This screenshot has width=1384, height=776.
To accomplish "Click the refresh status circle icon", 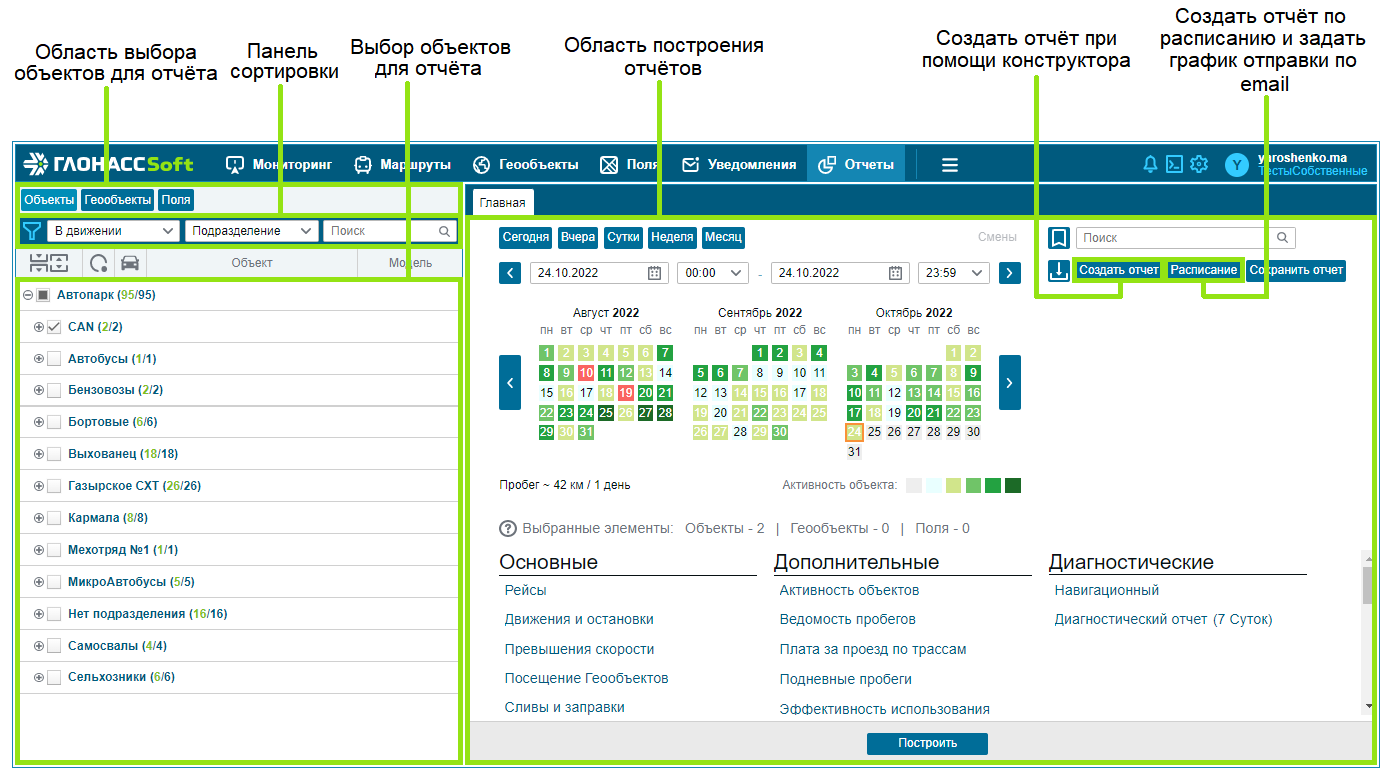I will [x=99, y=263].
